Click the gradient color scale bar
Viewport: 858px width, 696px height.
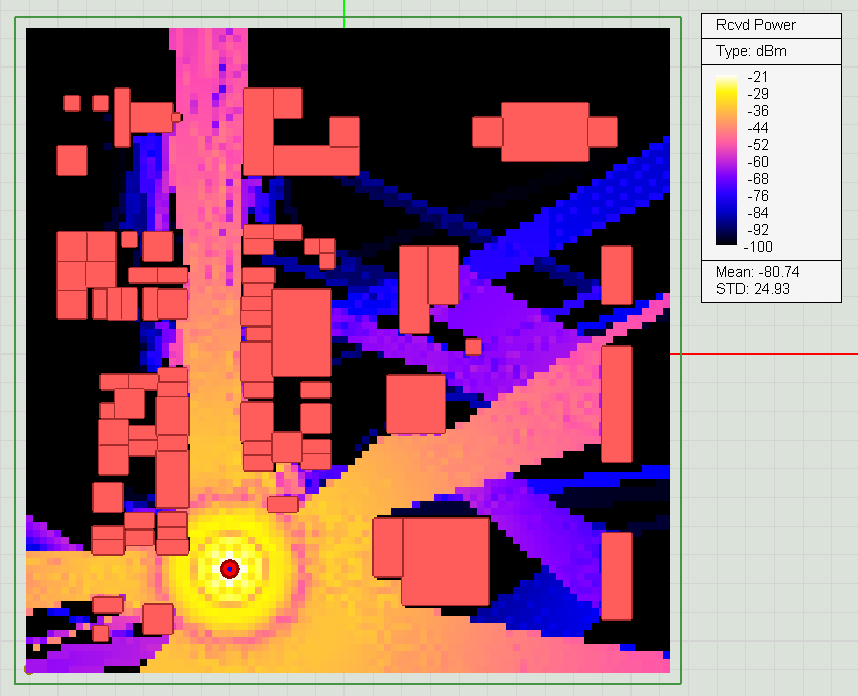point(729,161)
